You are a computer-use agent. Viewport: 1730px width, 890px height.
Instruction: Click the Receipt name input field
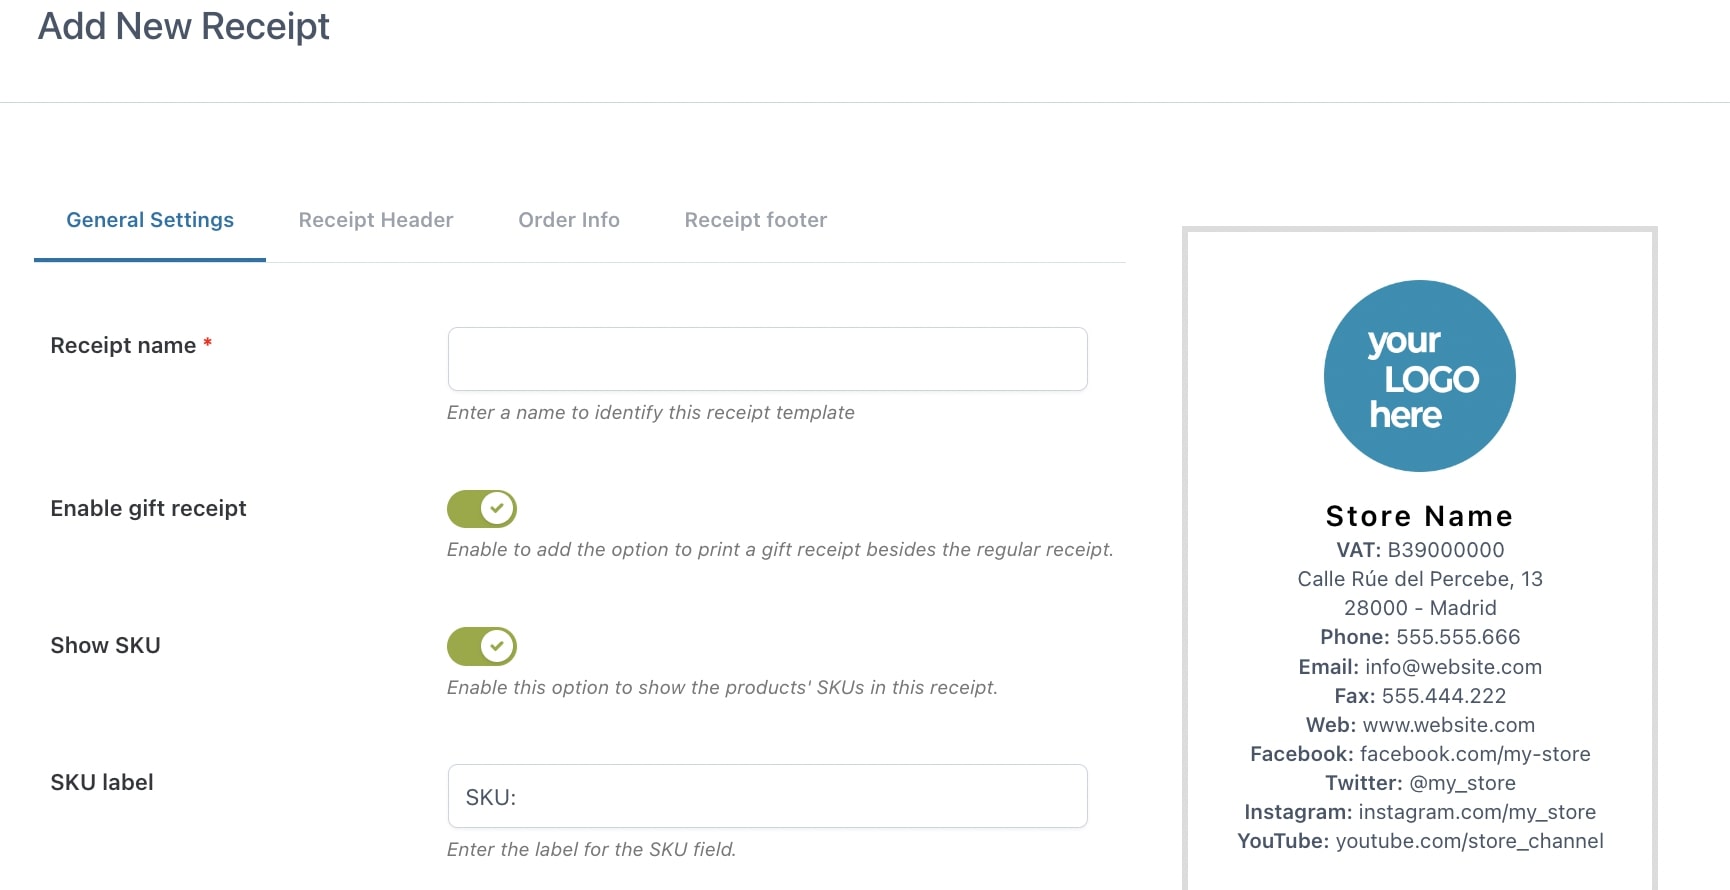(768, 359)
